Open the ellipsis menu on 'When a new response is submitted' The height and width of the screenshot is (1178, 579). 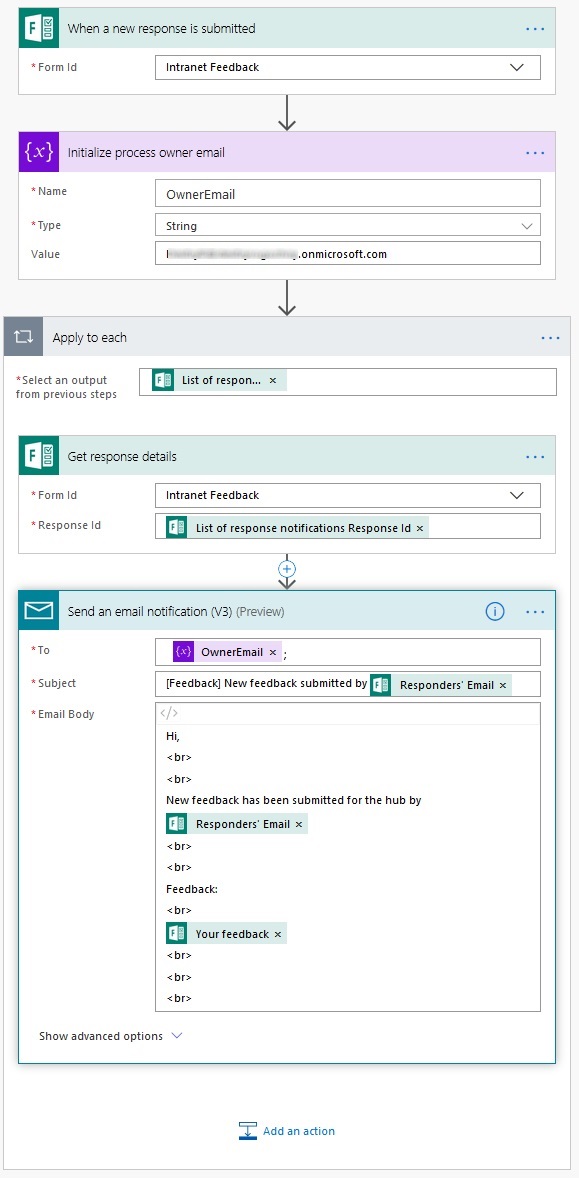[535, 29]
